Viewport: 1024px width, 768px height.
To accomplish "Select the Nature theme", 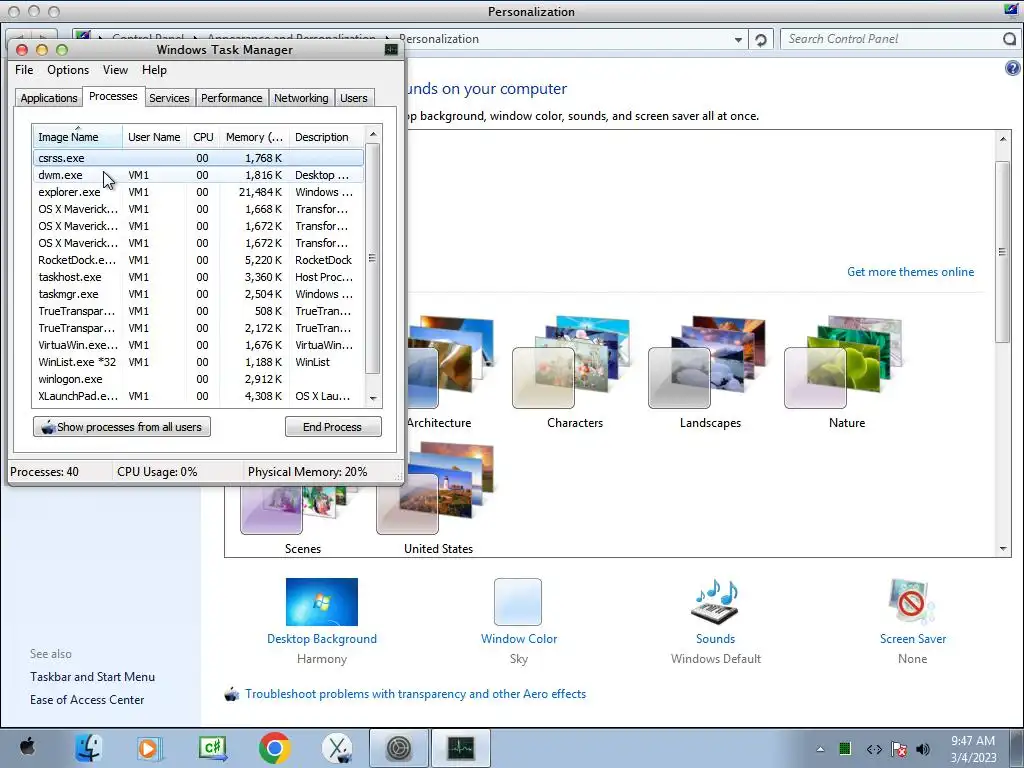I will tap(846, 374).
